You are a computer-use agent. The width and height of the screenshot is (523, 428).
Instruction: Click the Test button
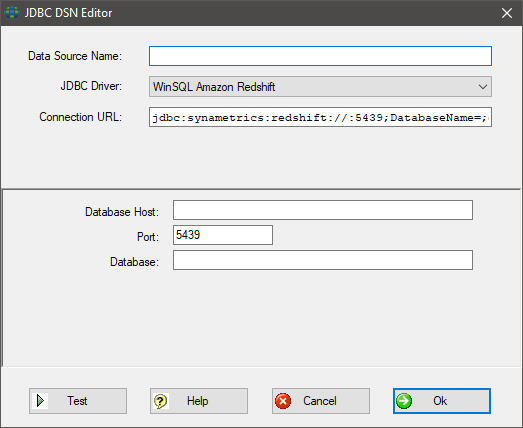[78, 401]
